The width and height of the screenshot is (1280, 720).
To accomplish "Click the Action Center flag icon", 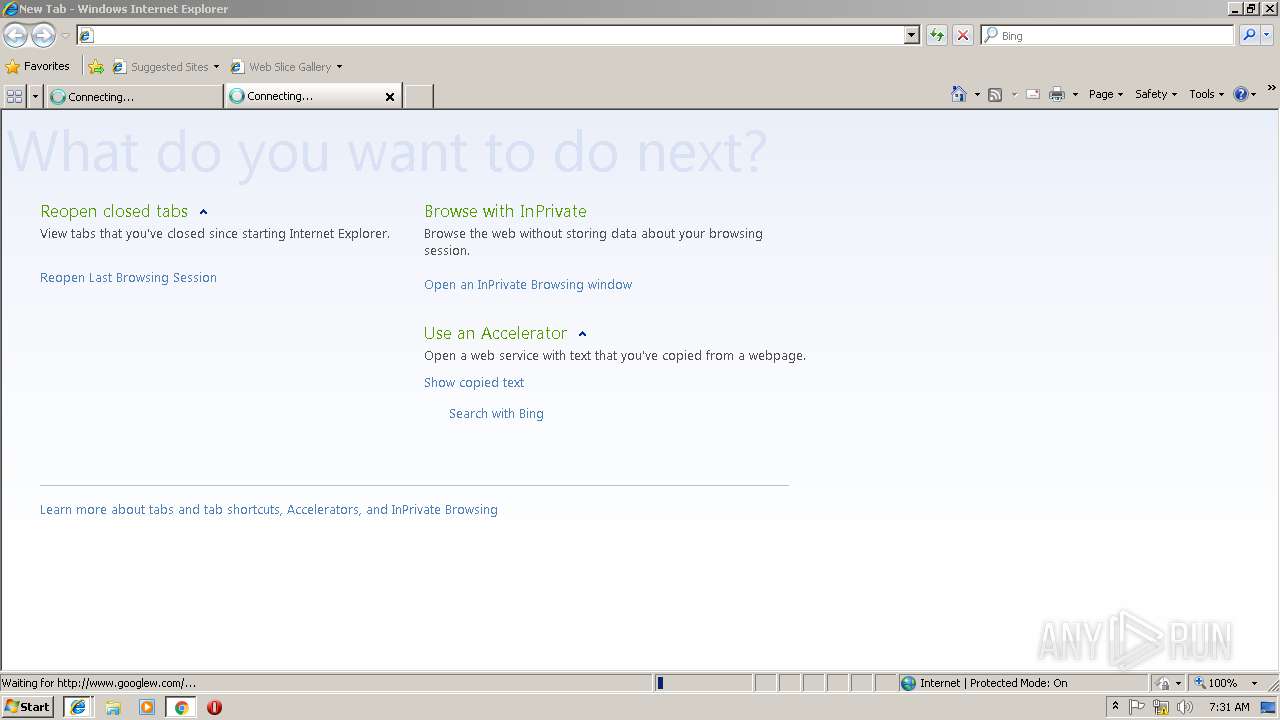I will coord(1137,707).
